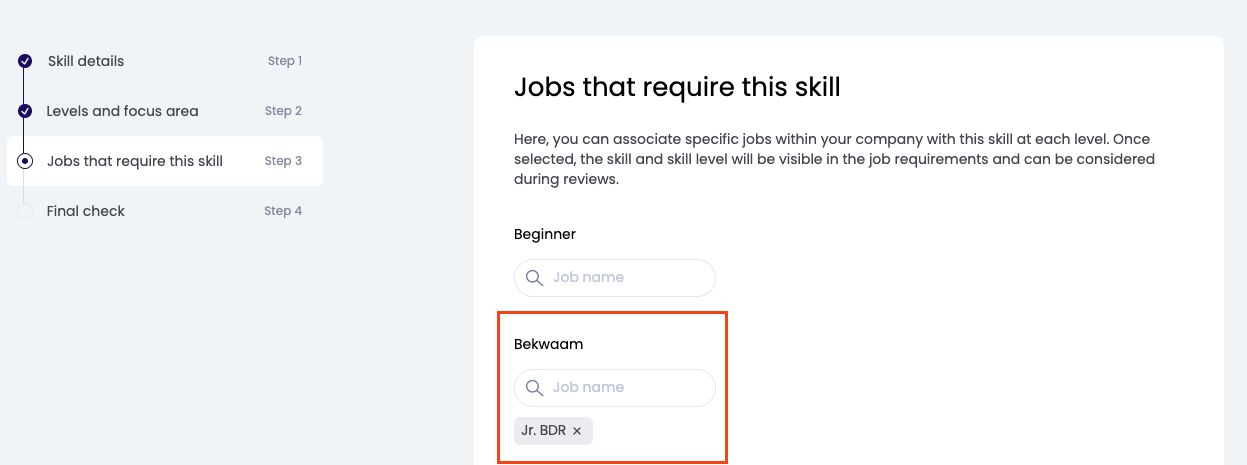Select the Jobs that require this skill step in the sidebar
The width and height of the screenshot is (1247, 465).
pos(135,161)
